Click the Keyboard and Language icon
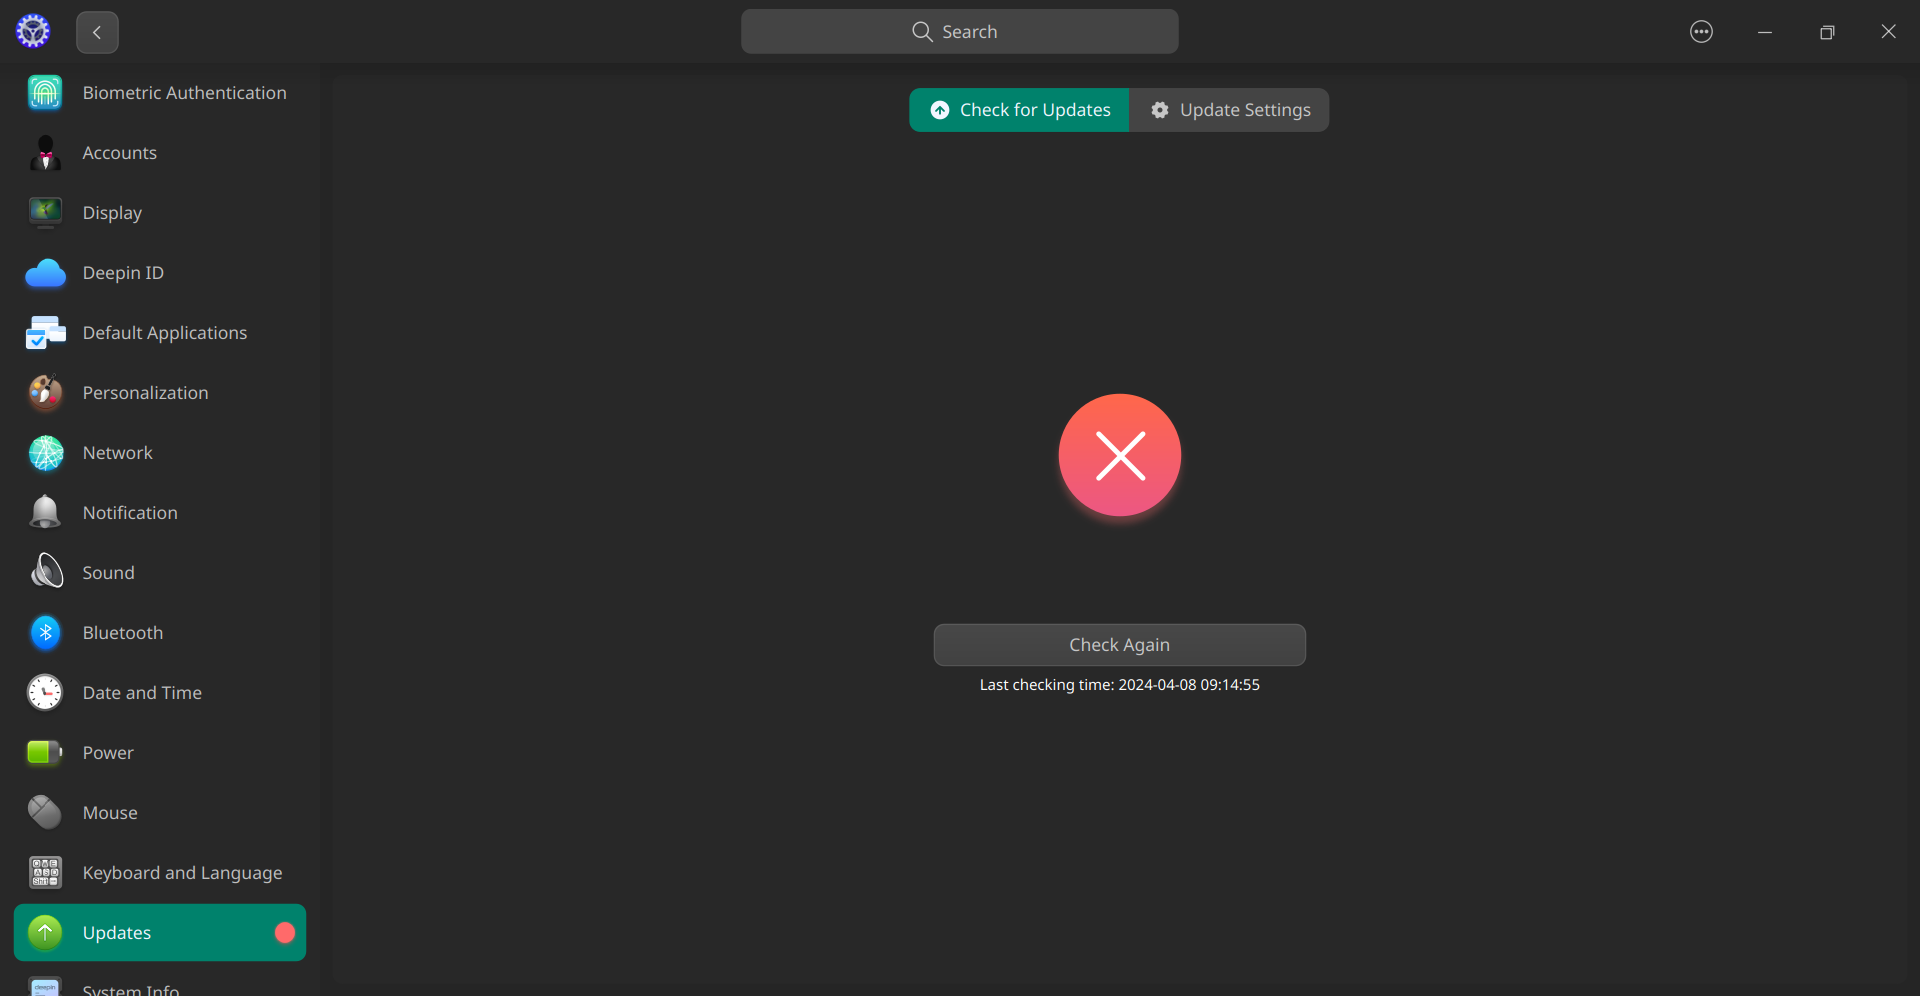 pyautogui.click(x=45, y=873)
